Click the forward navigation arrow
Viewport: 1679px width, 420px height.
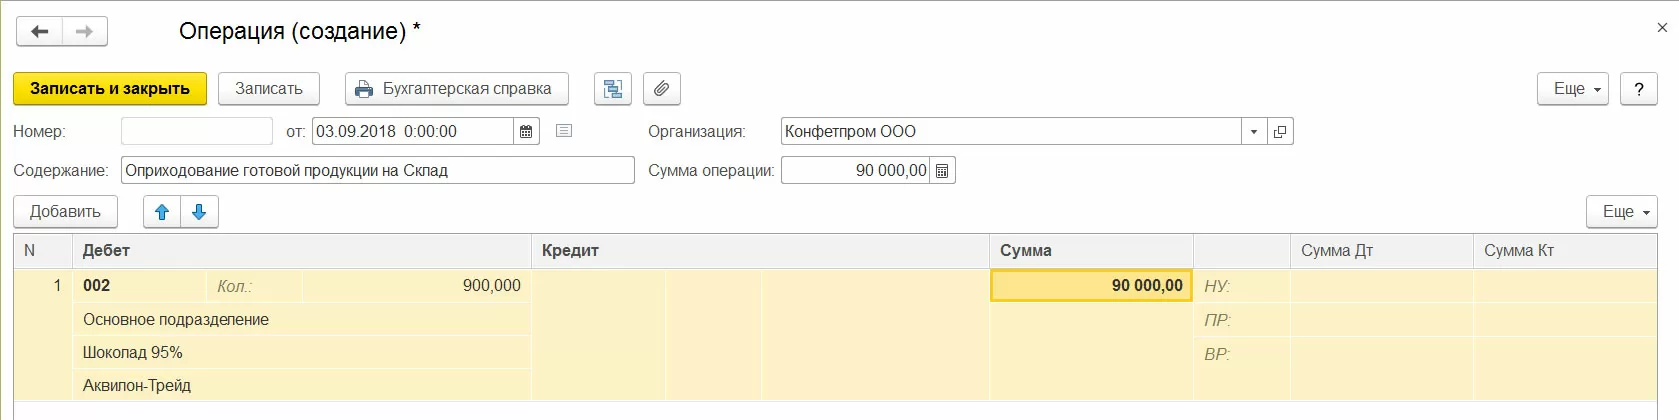tap(85, 32)
